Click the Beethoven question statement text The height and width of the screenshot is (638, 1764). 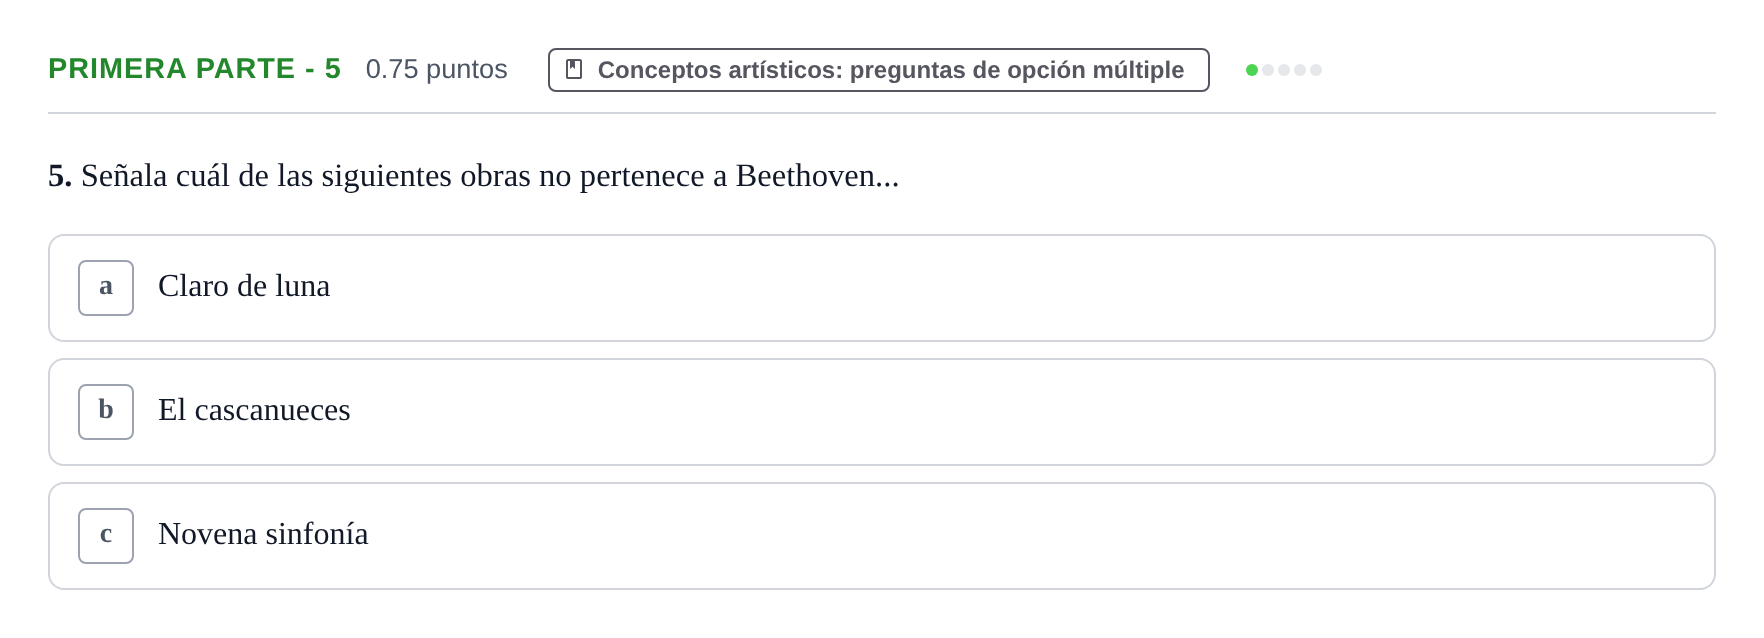coord(490,176)
